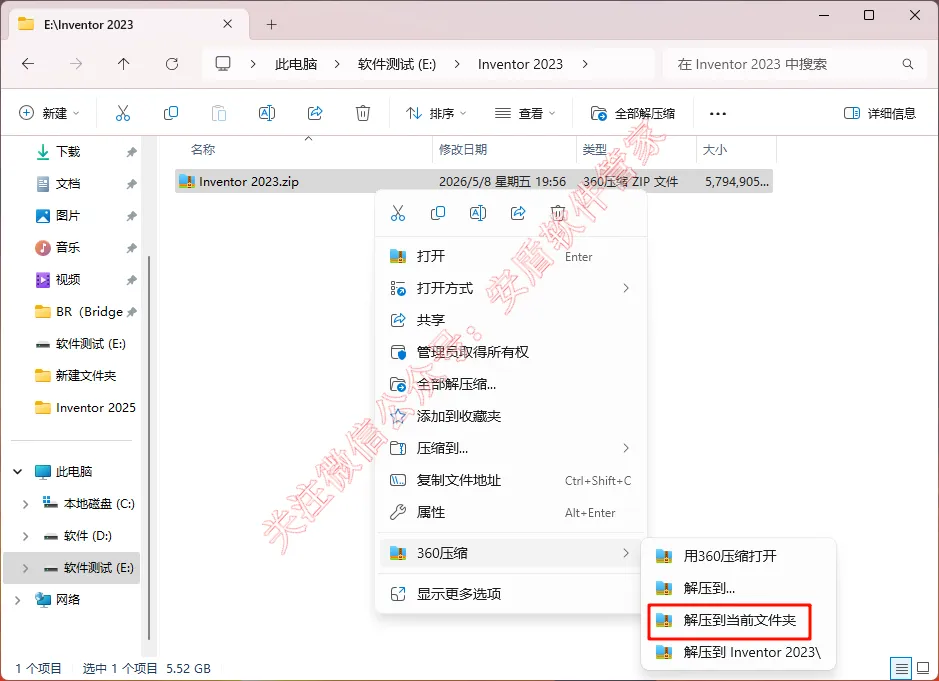Choose 解压到... in the submenu
The width and height of the screenshot is (939, 681).
738,588
